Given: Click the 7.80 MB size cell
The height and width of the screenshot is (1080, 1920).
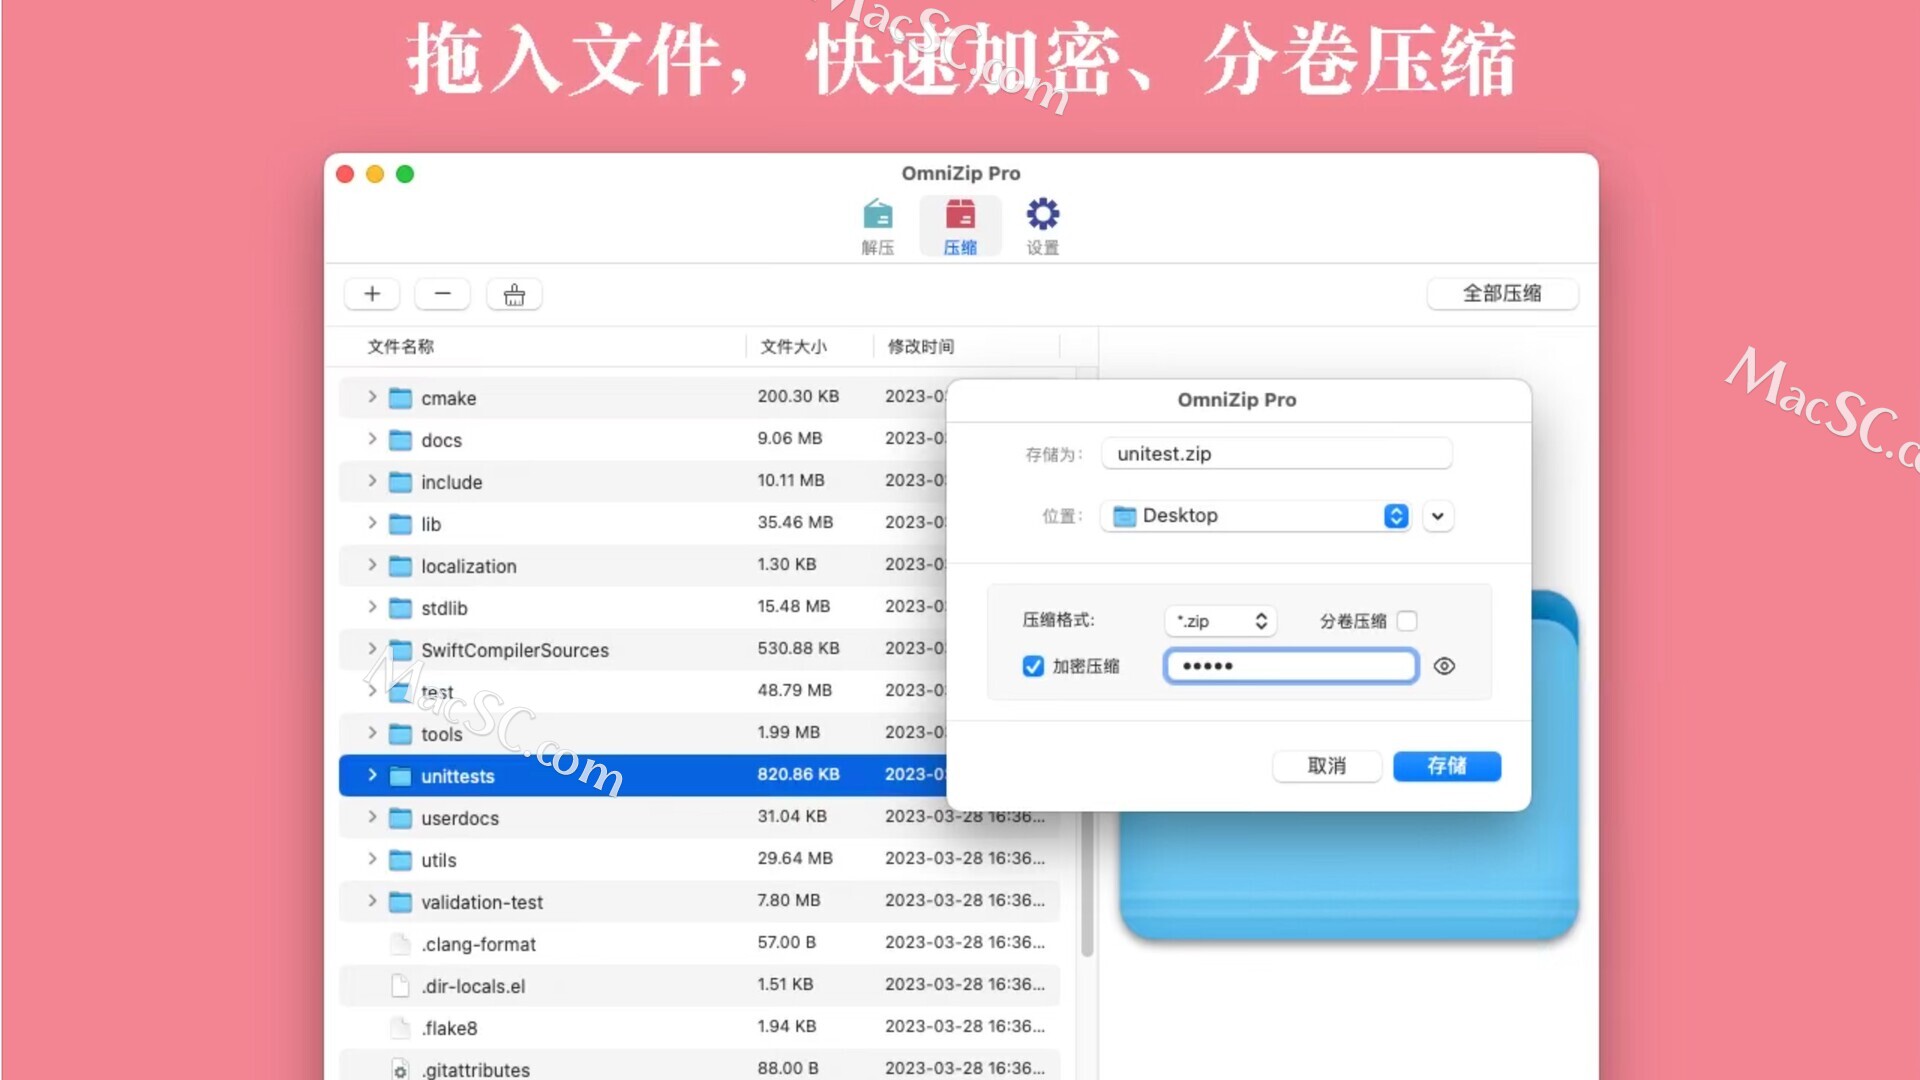Looking at the screenshot, I should [x=788, y=900].
